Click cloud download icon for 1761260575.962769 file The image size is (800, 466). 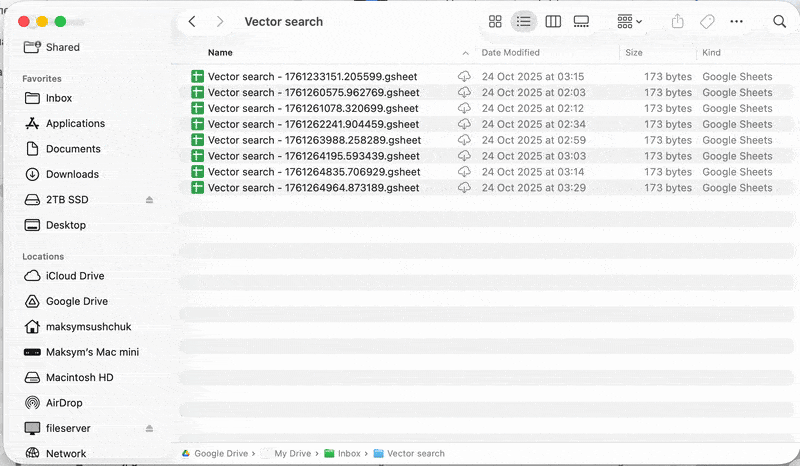point(464,92)
